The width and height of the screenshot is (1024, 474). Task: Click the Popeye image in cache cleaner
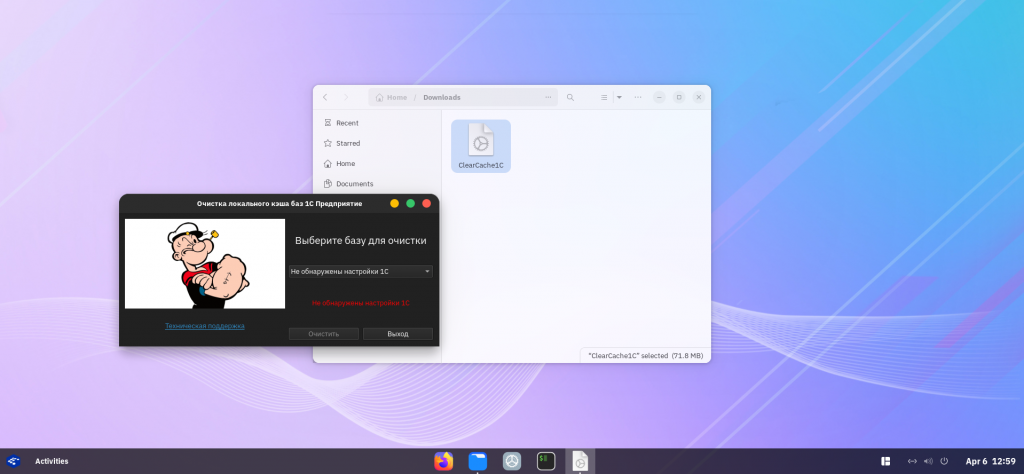tap(205, 264)
